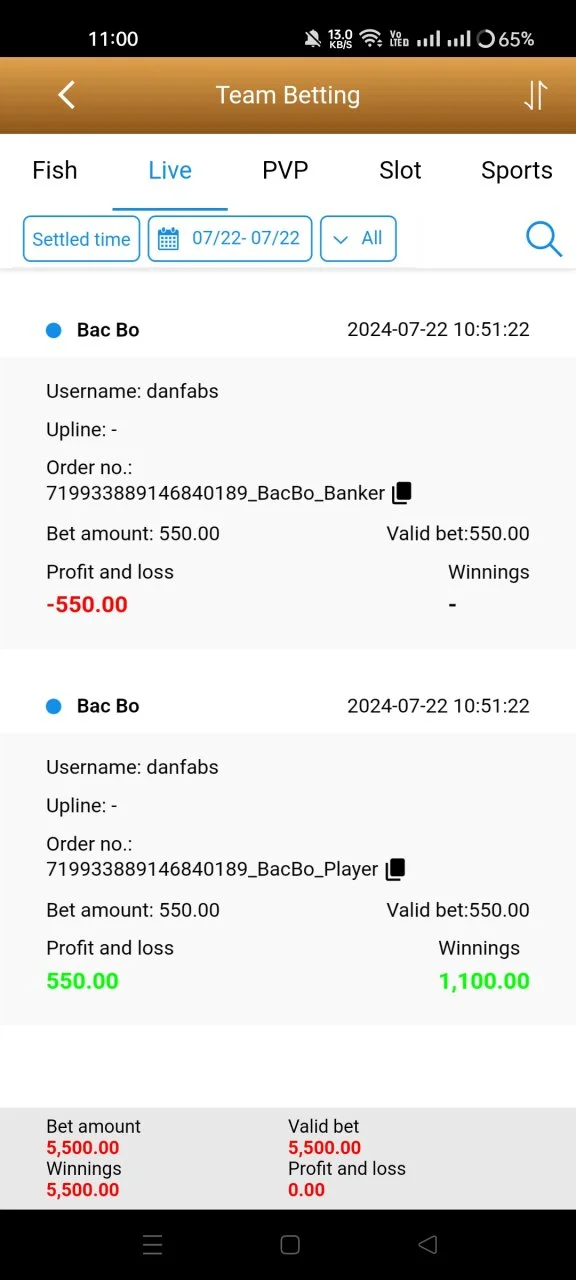Screen dimensions: 576x1280
Task: Copy the BacBo_Banker order number
Action: pos(402,493)
